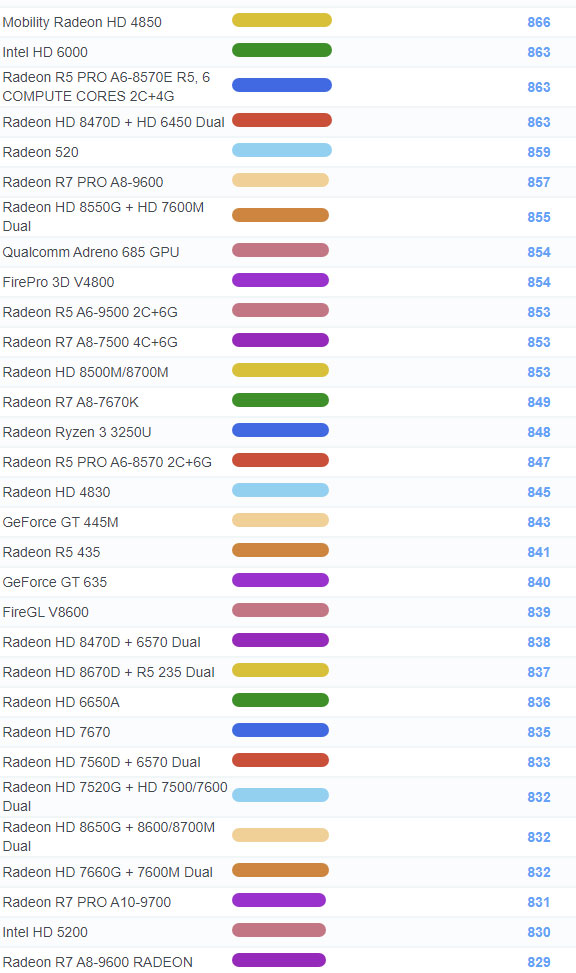Click the purple bar for FirePro 3D V4800
Screen dimensions: 576x973
click(281, 280)
